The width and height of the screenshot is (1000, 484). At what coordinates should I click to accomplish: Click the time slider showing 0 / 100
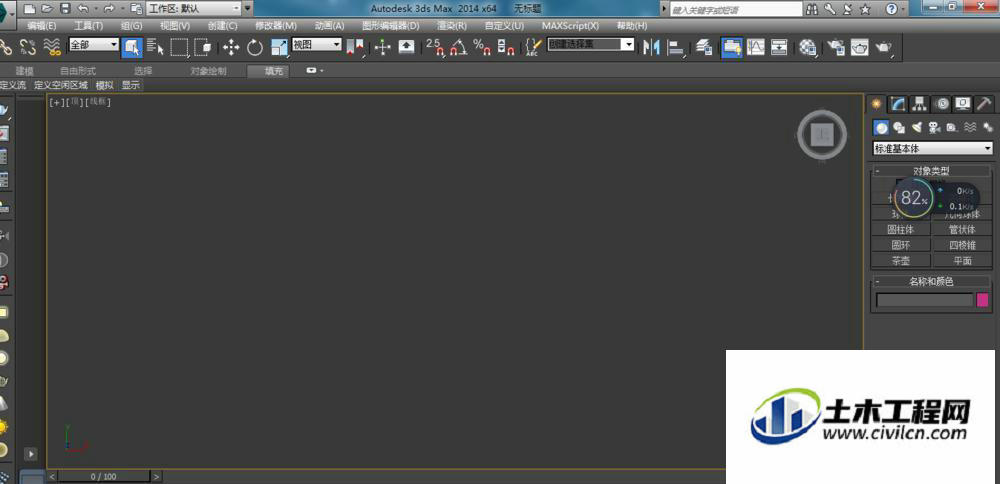point(104,476)
